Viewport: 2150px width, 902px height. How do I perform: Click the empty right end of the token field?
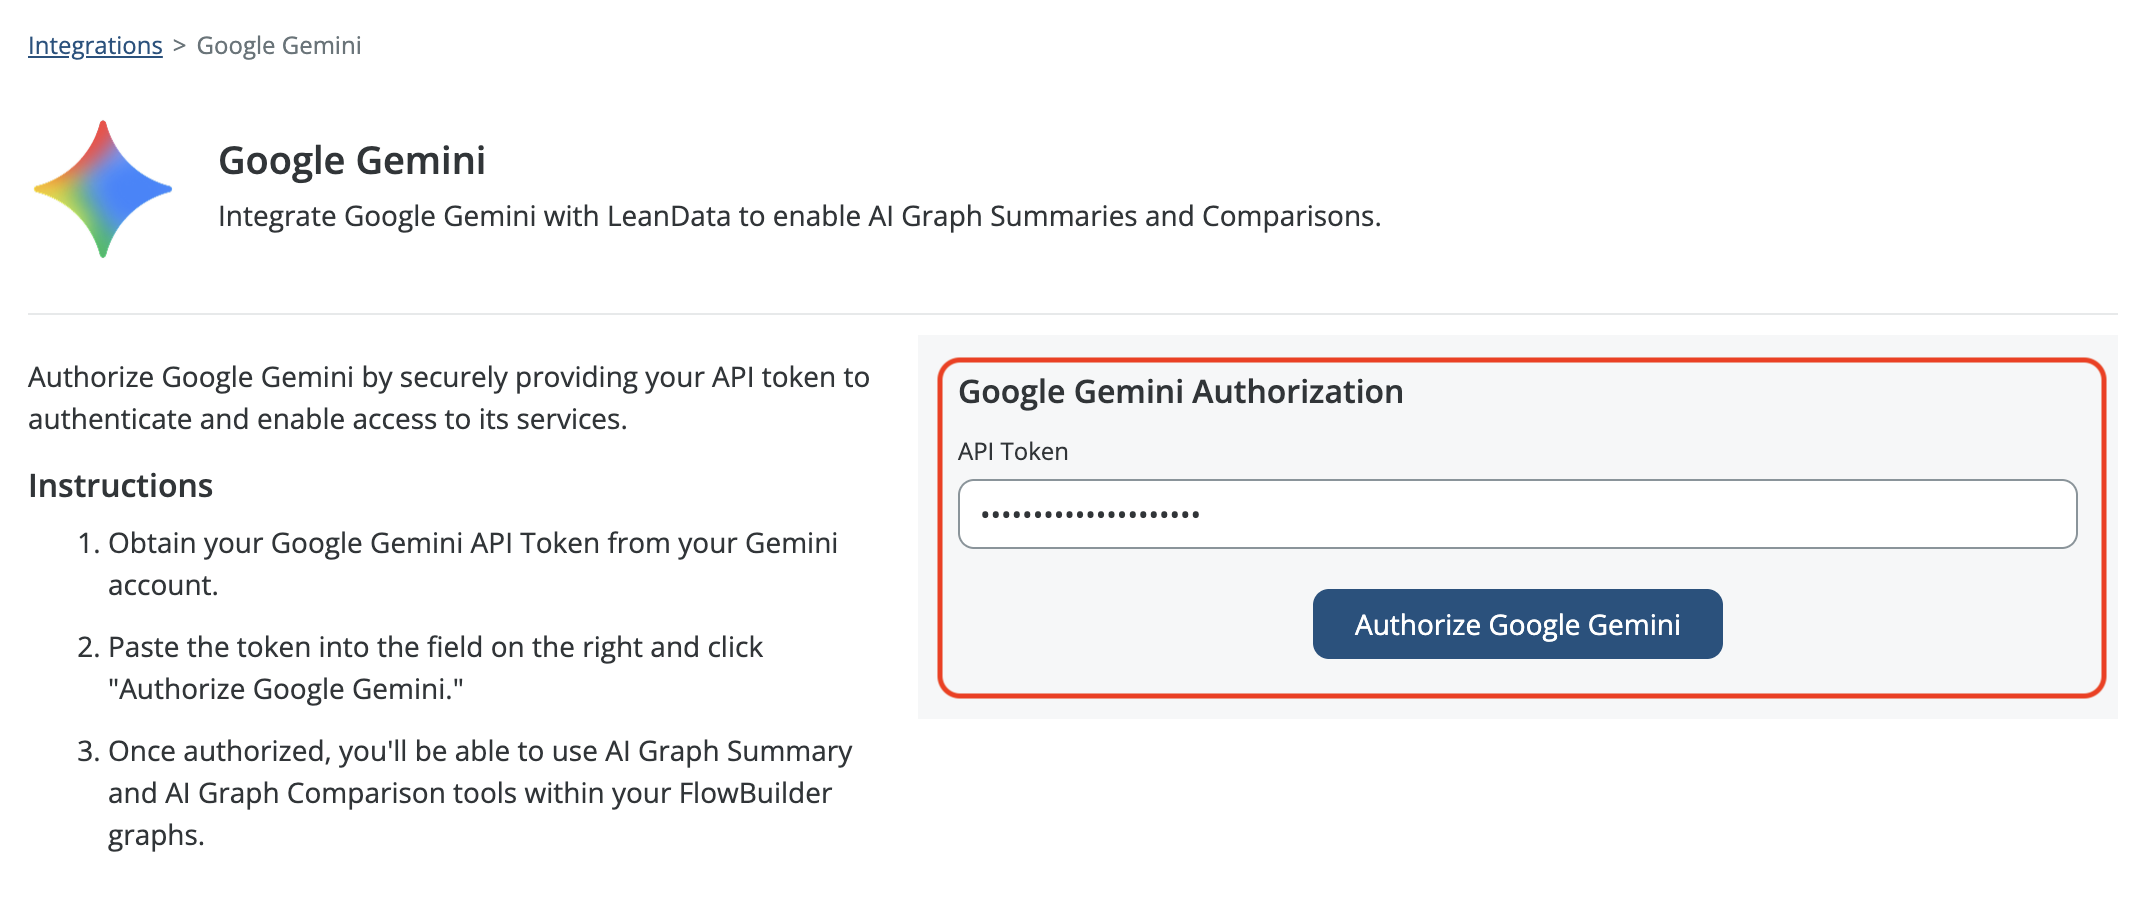point(1900,514)
